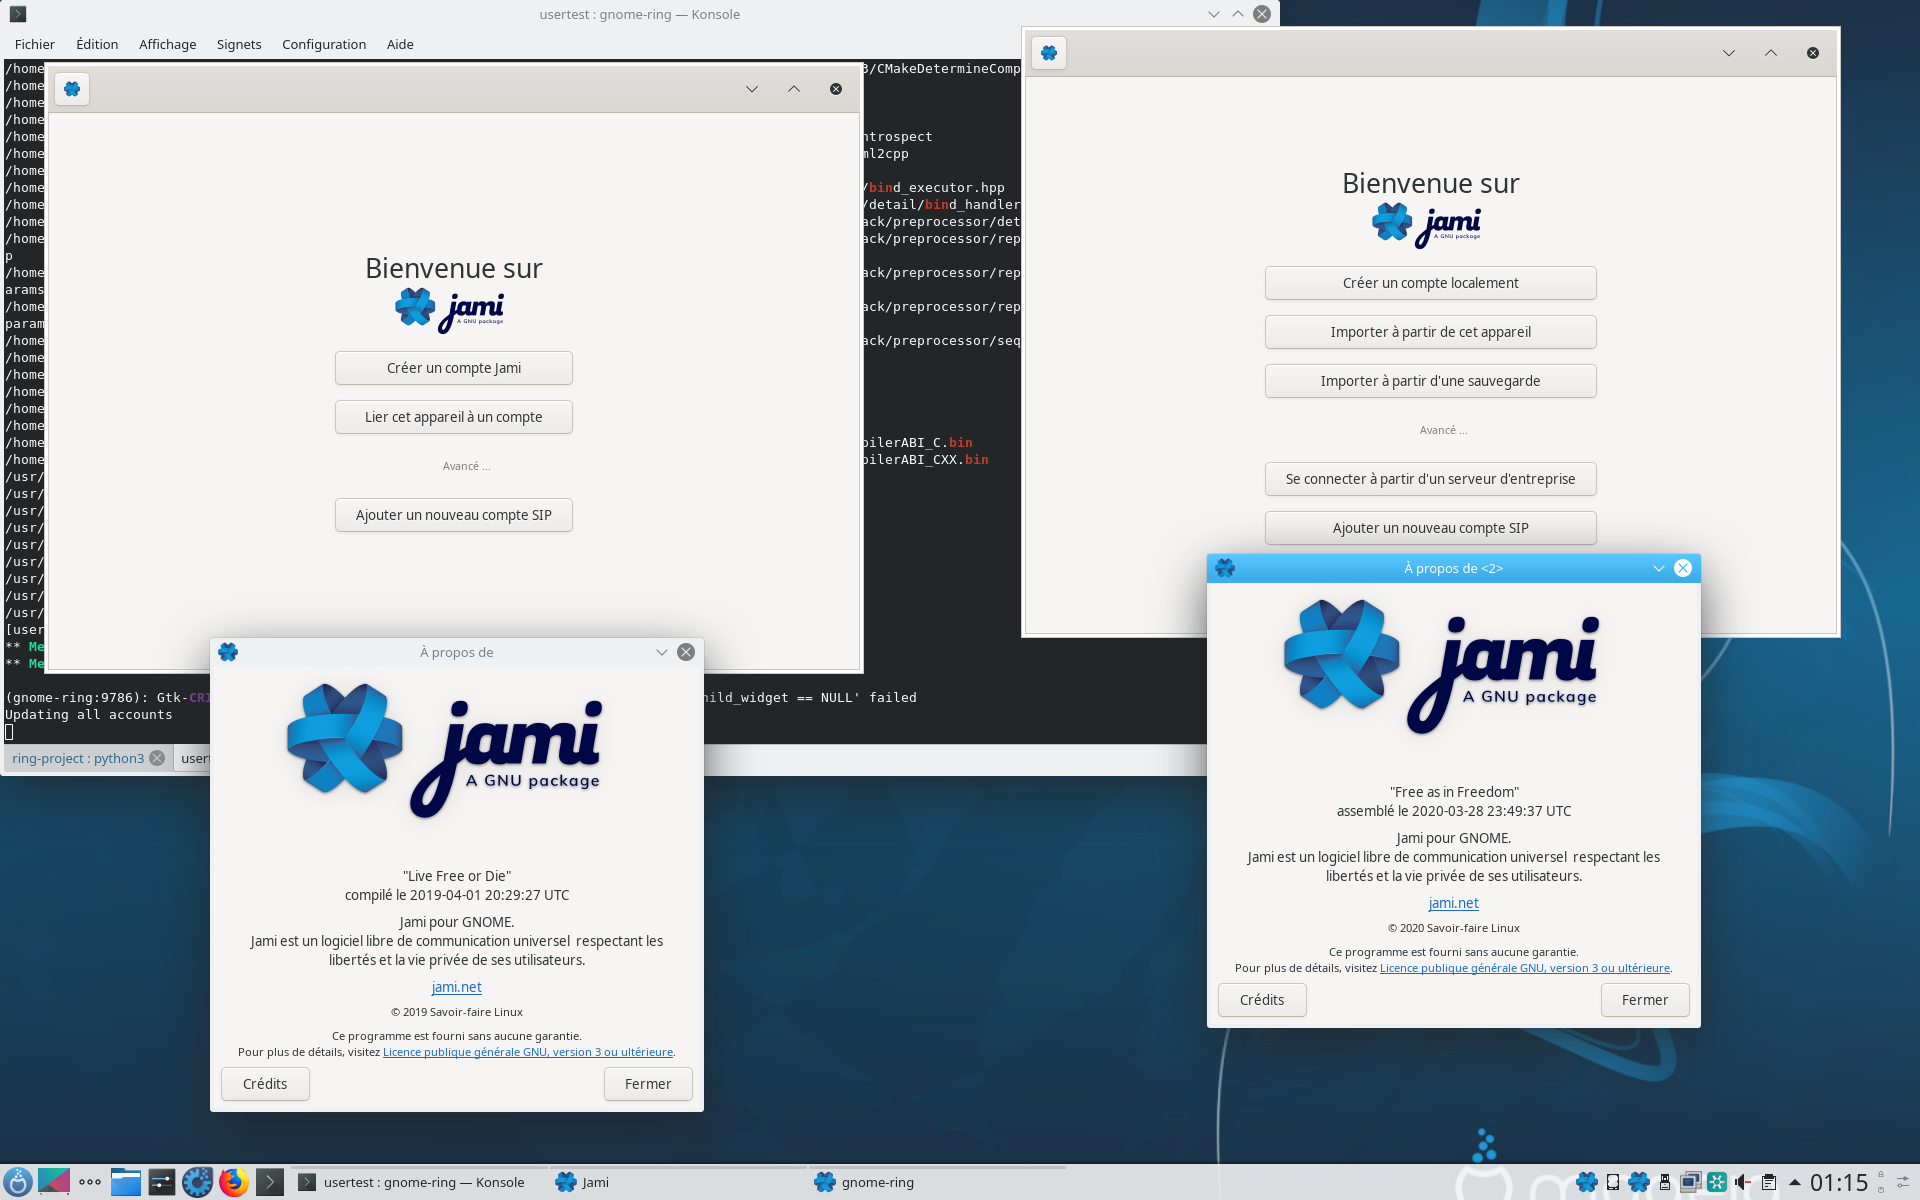
Task: Open Signets menu in Konsole
Action: point(239,44)
